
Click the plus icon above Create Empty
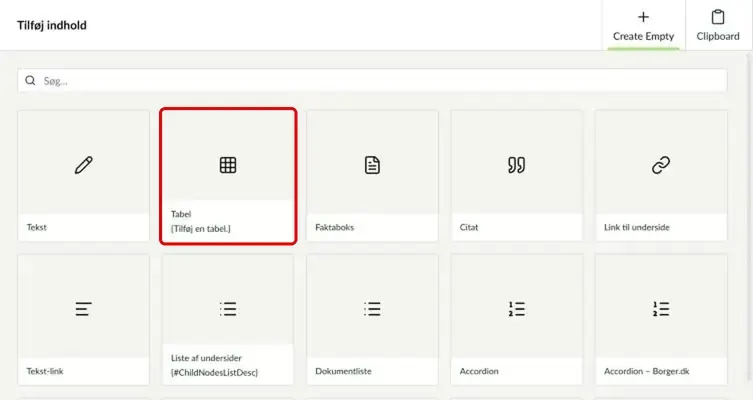pos(643,17)
